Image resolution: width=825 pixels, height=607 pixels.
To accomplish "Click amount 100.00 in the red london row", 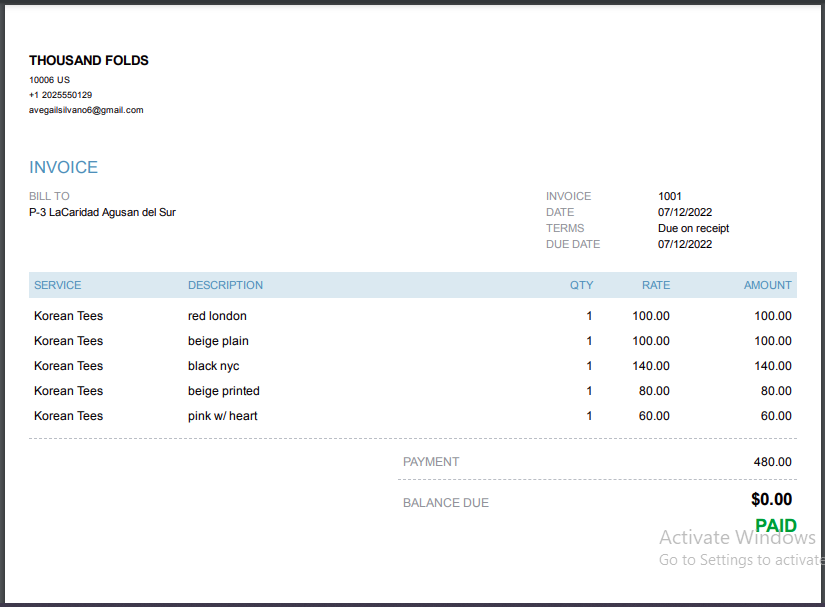I will [773, 316].
